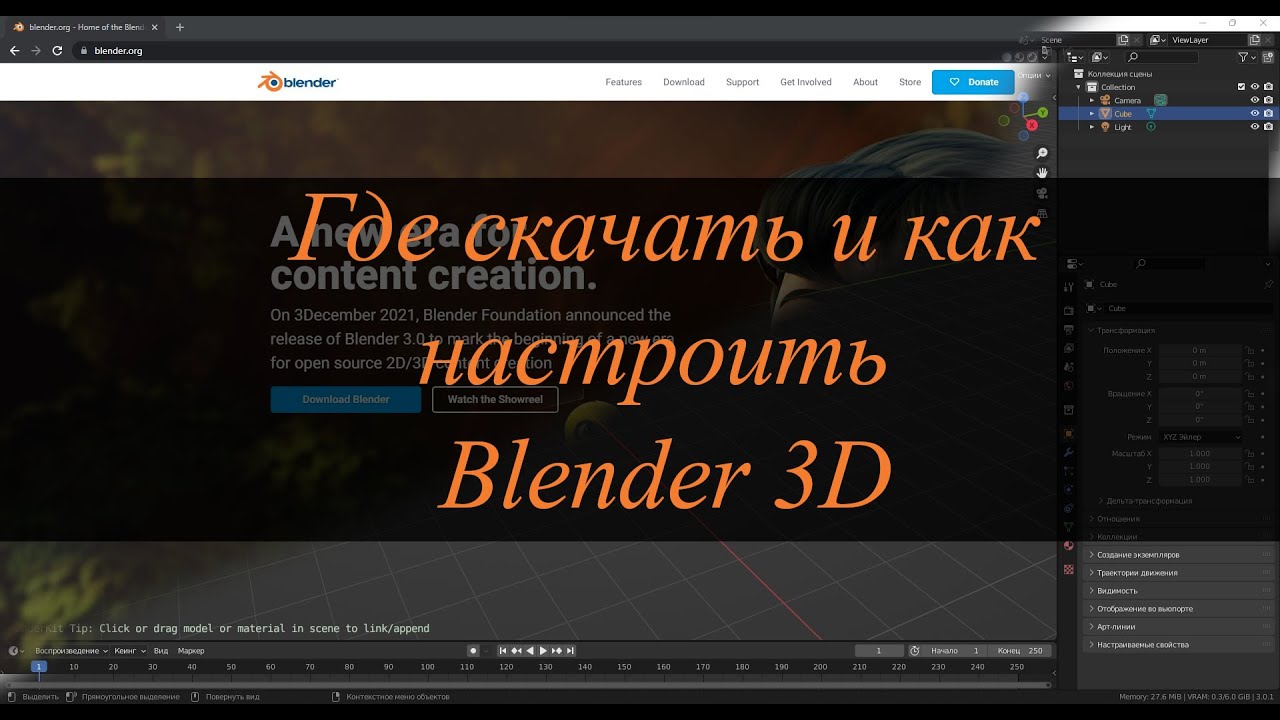Screen dimensions: 1280x720
Task: Open Features on the Blender site
Action: tap(624, 82)
